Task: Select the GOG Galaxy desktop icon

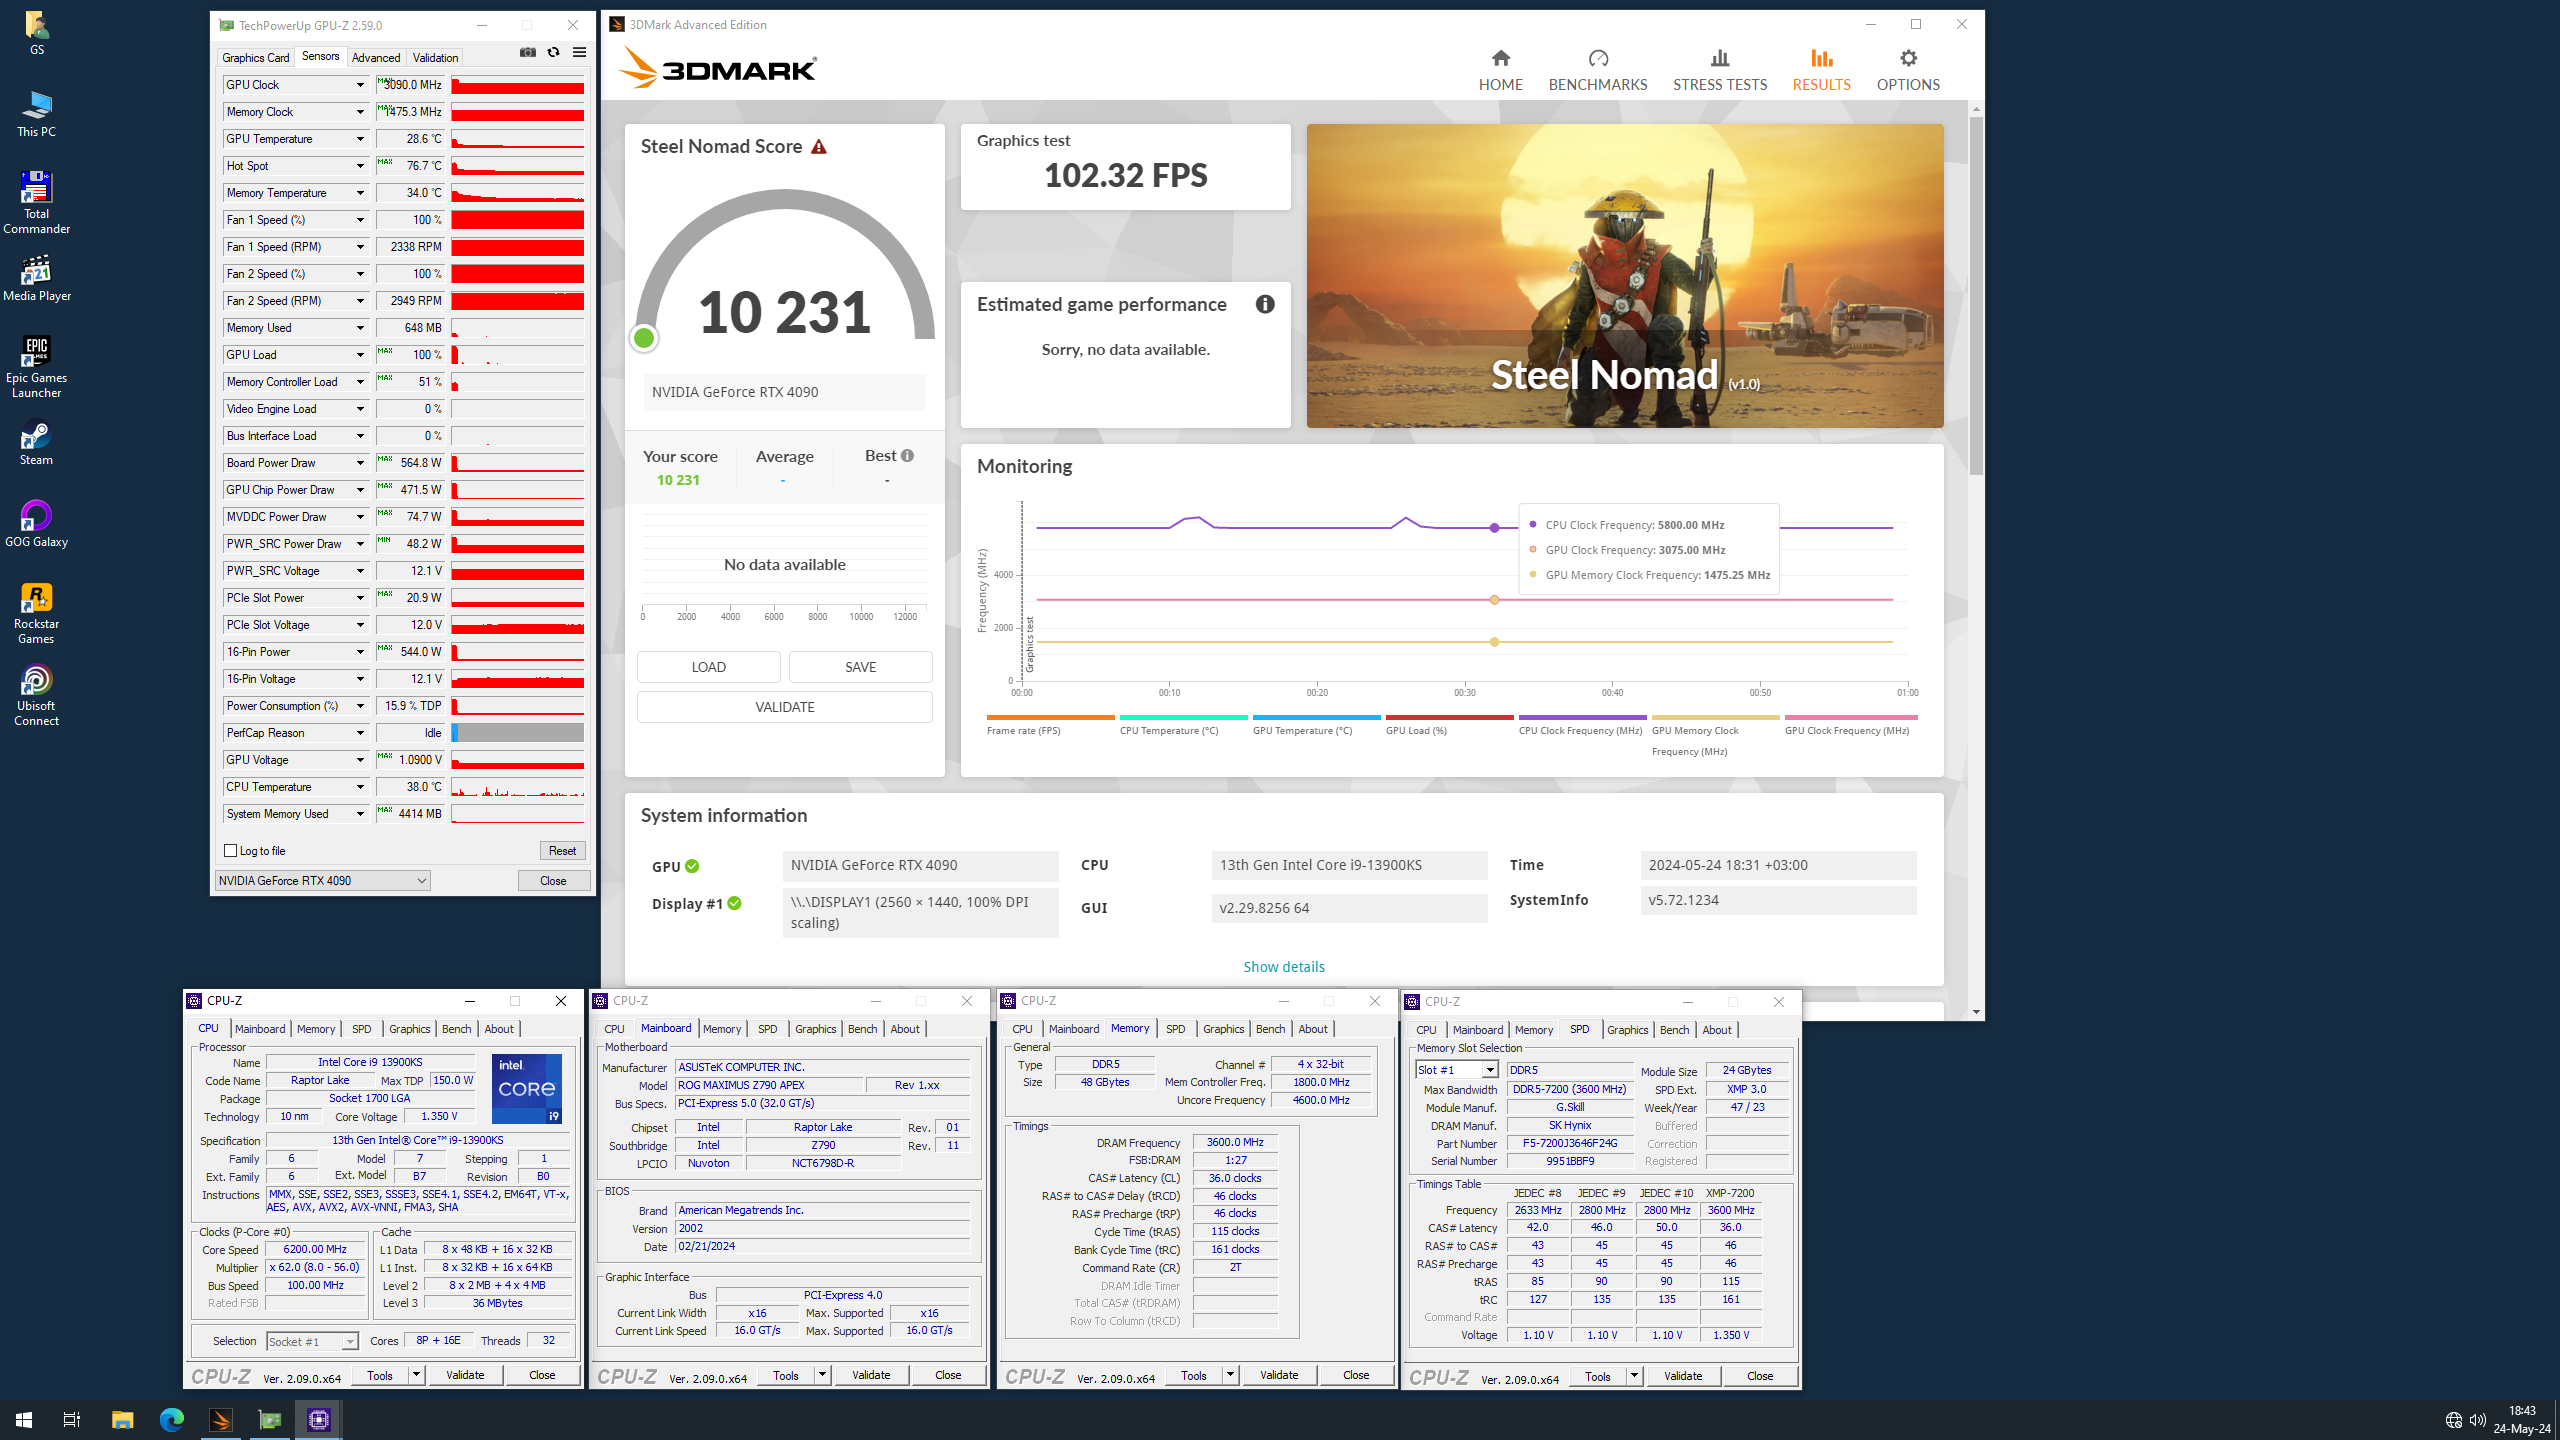Action: click(x=36, y=524)
